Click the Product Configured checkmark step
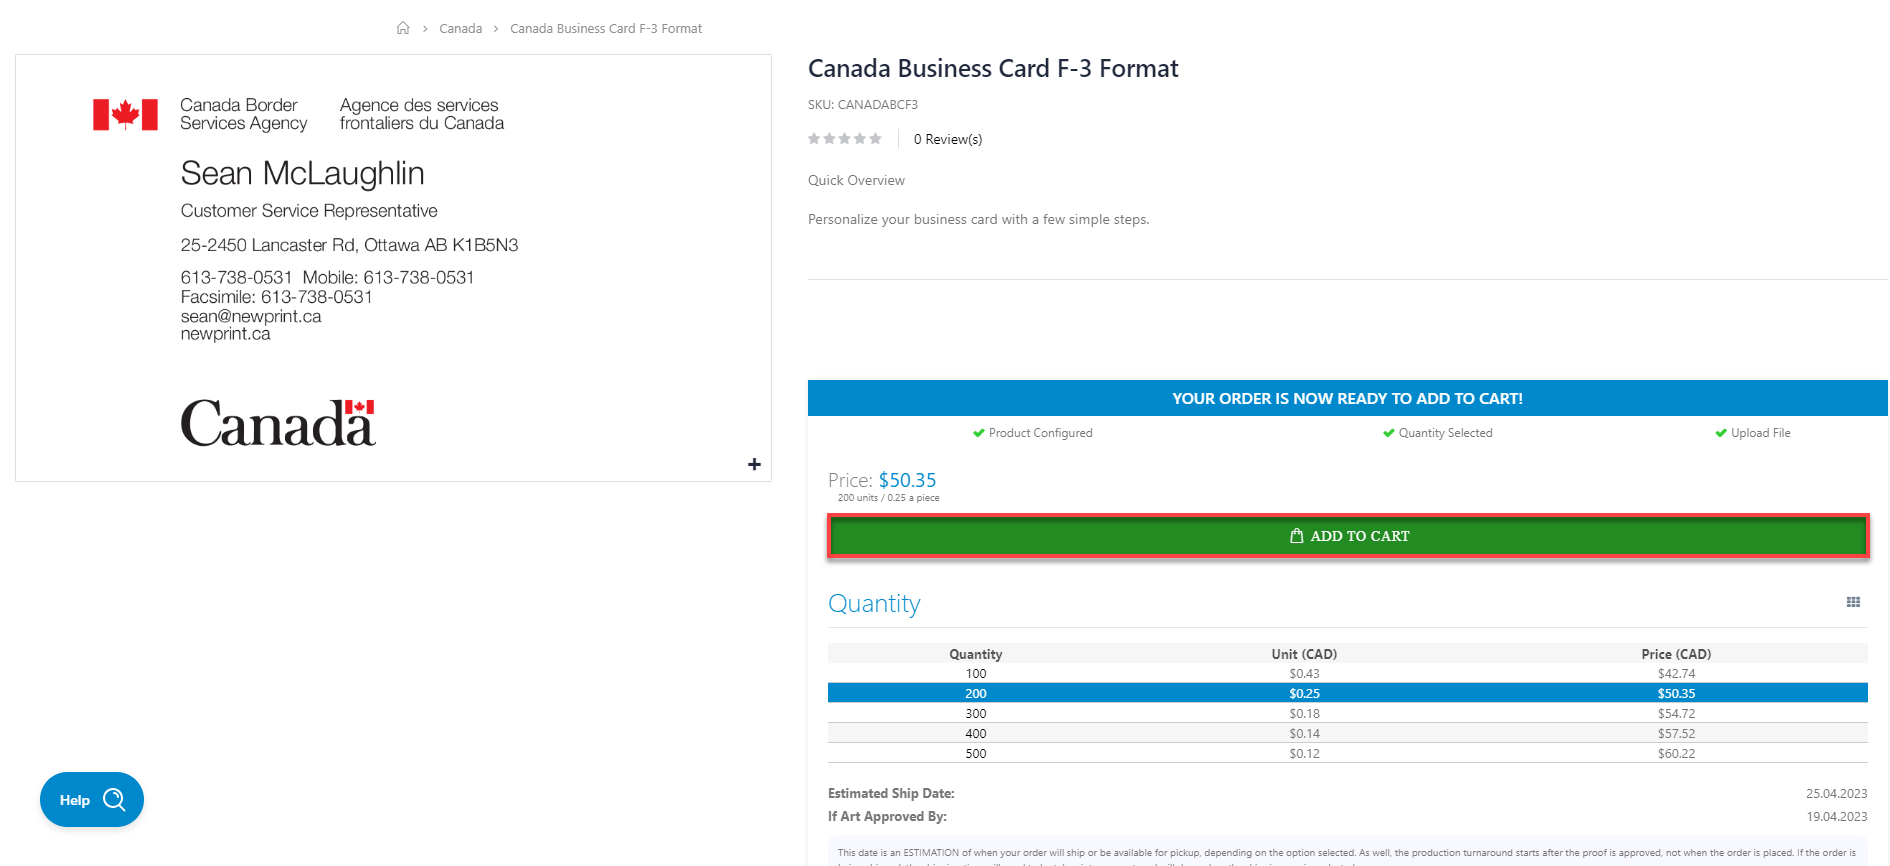Image resolution: width=1890 pixels, height=866 pixels. [1033, 433]
